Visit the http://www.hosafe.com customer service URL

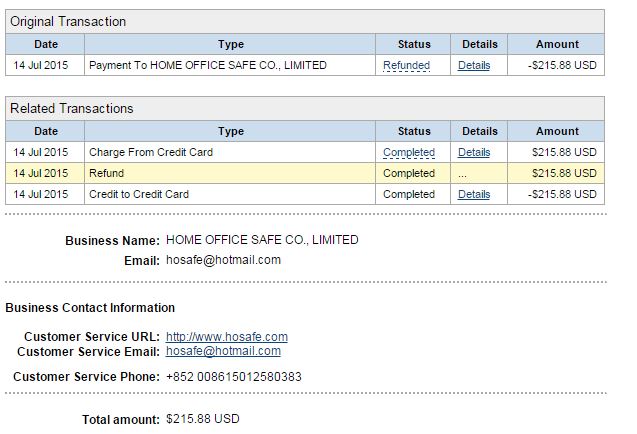[227, 337]
